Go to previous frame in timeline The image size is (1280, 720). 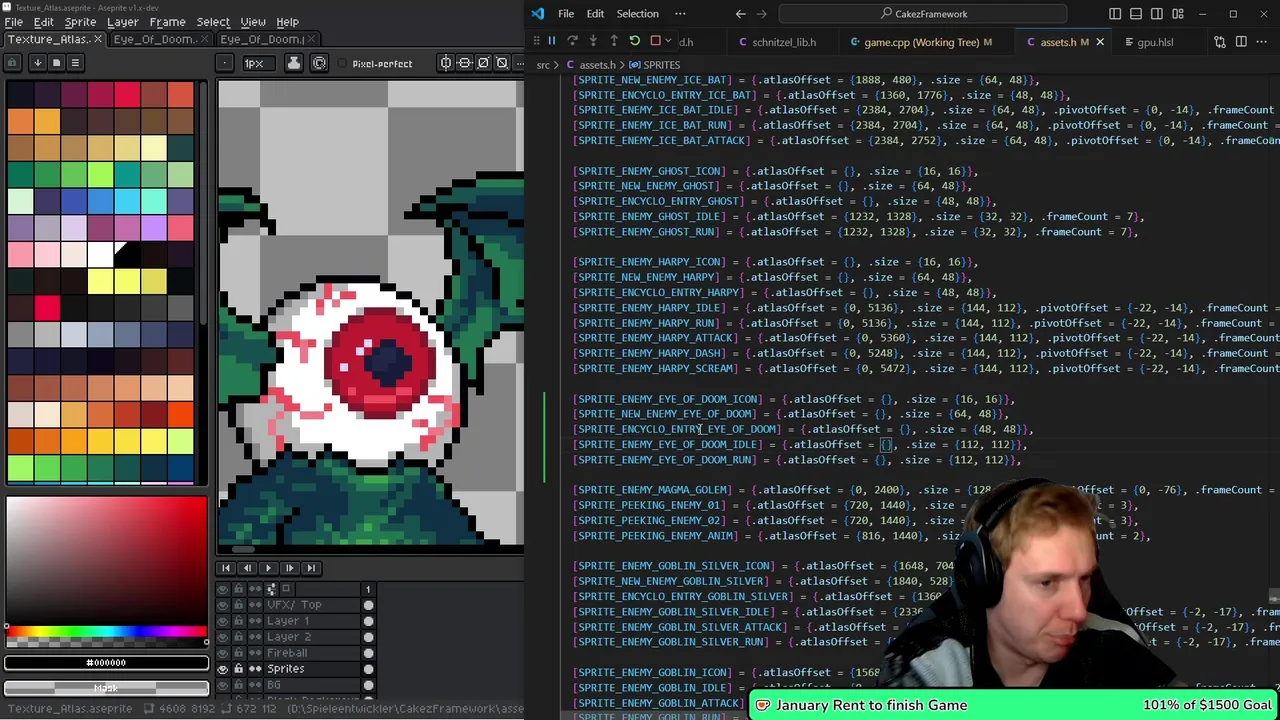[247, 568]
